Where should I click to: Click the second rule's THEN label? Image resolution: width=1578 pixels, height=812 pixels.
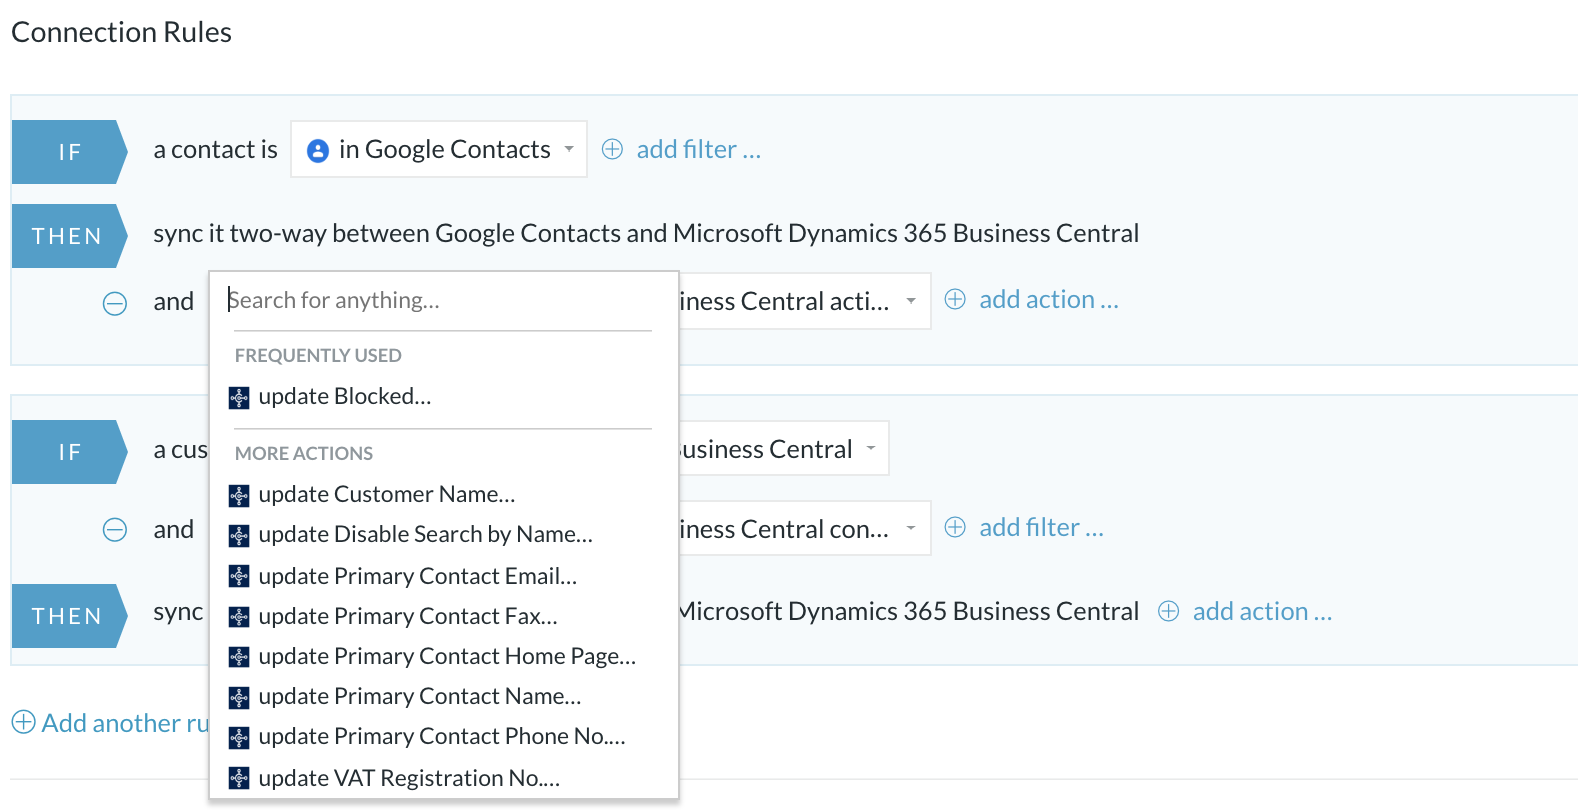click(69, 616)
